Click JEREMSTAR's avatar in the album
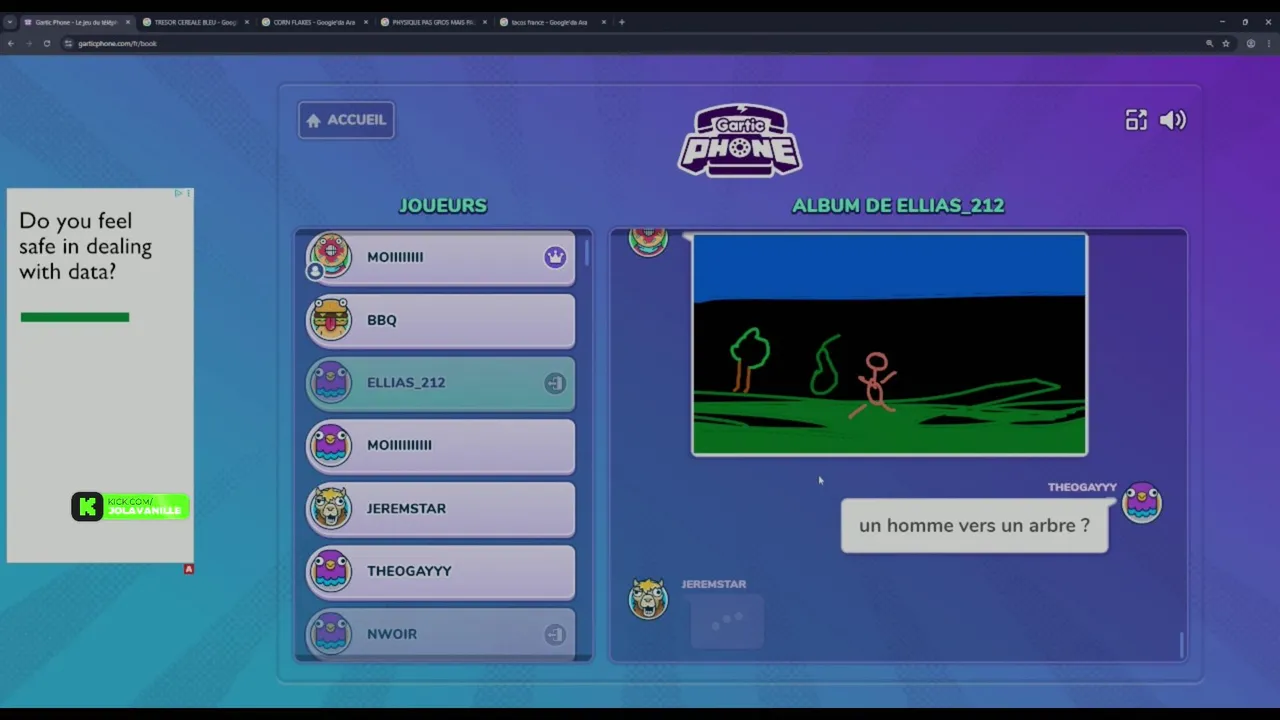This screenshot has height=720, width=1280. click(x=648, y=598)
